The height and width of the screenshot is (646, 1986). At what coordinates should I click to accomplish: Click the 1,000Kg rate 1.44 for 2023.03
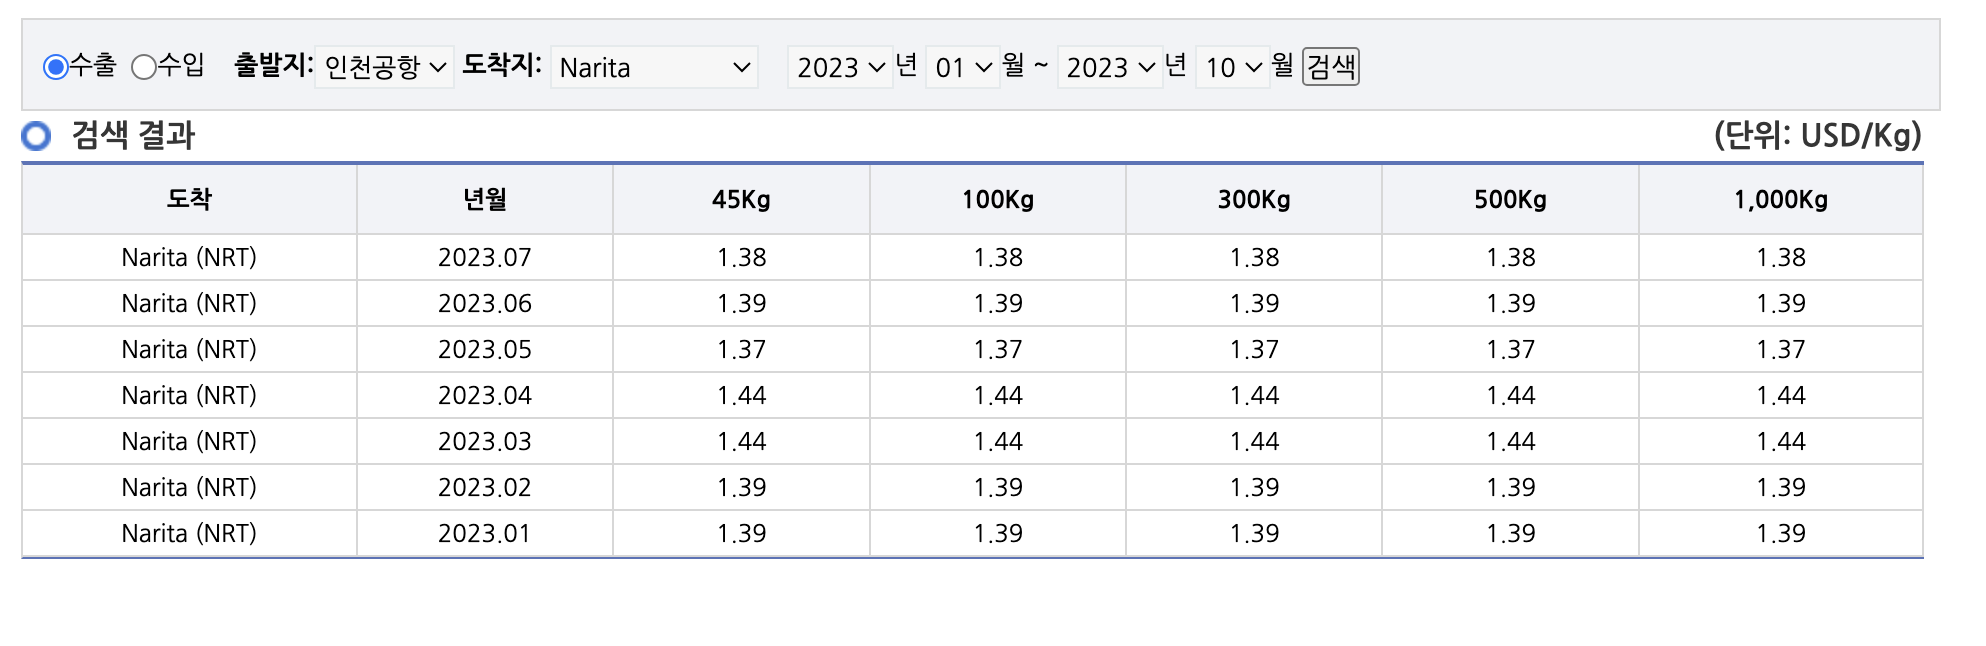point(1781,442)
